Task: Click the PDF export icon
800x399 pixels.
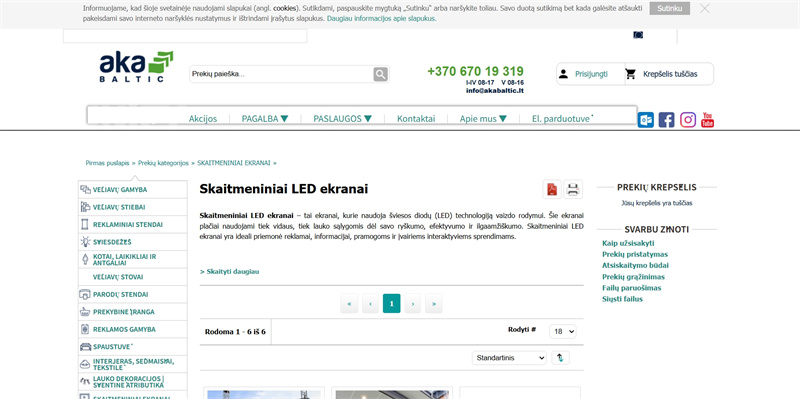Action: [552, 189]
